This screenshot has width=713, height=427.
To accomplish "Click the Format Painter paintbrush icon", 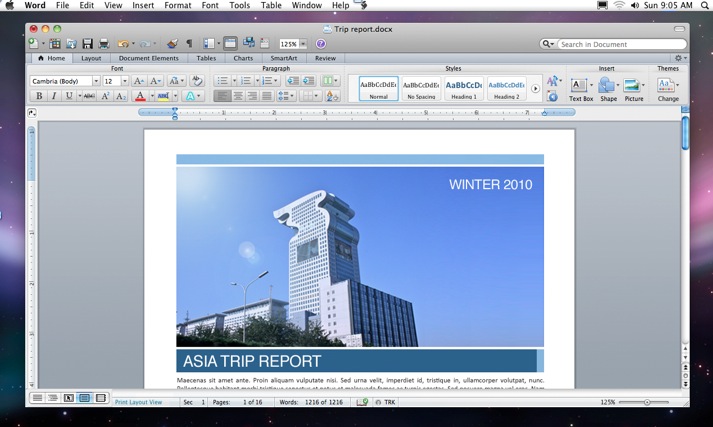I will [172, 44].
